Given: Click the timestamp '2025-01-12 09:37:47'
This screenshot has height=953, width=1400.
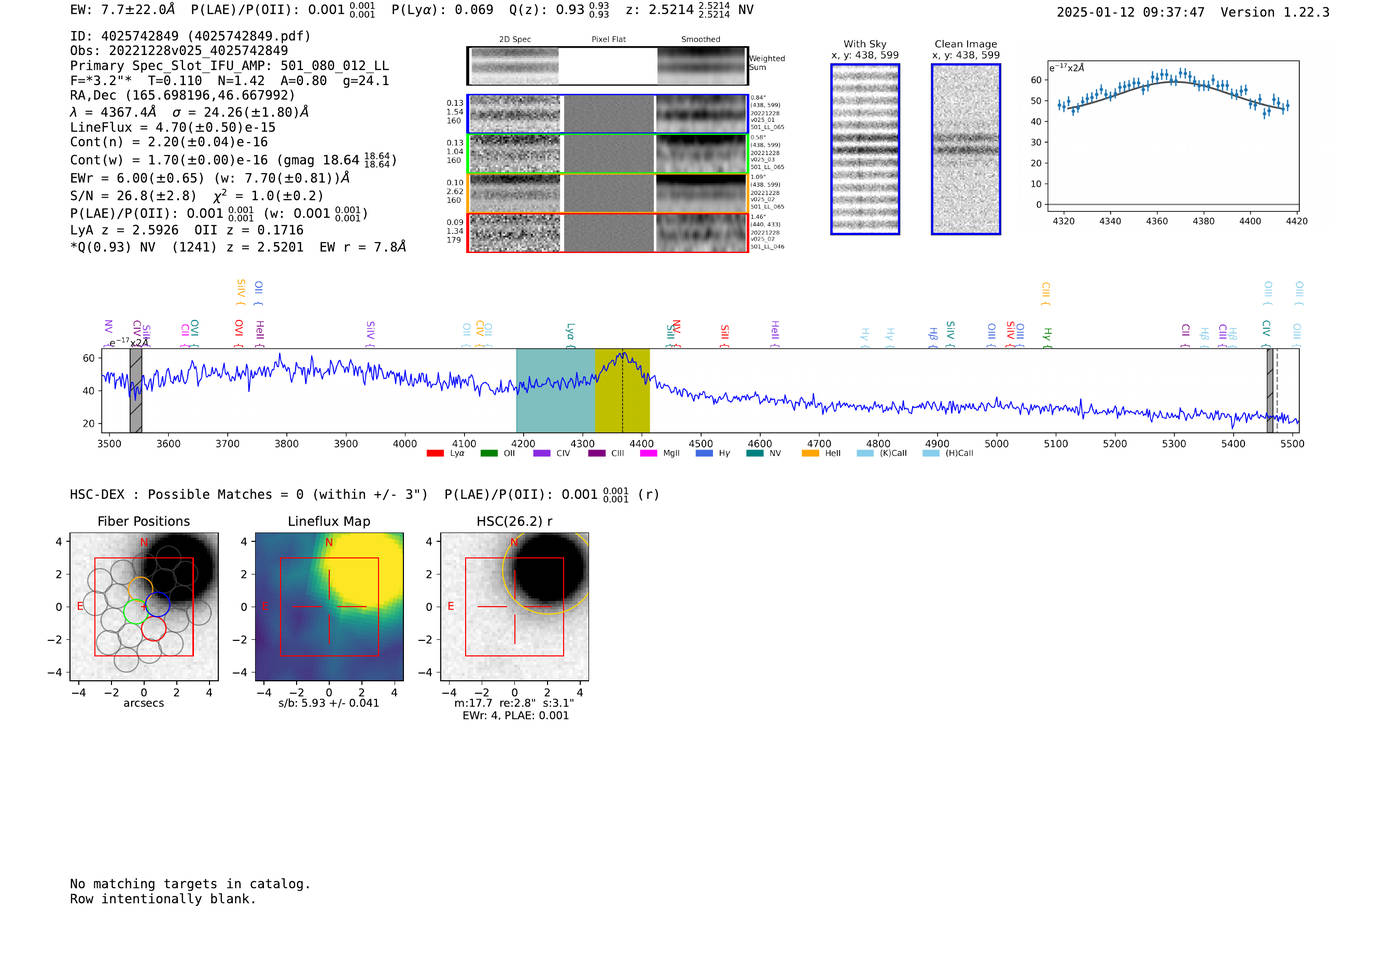Looking at the screenshot, I should pyautogui.click(x=1130, y=12).
